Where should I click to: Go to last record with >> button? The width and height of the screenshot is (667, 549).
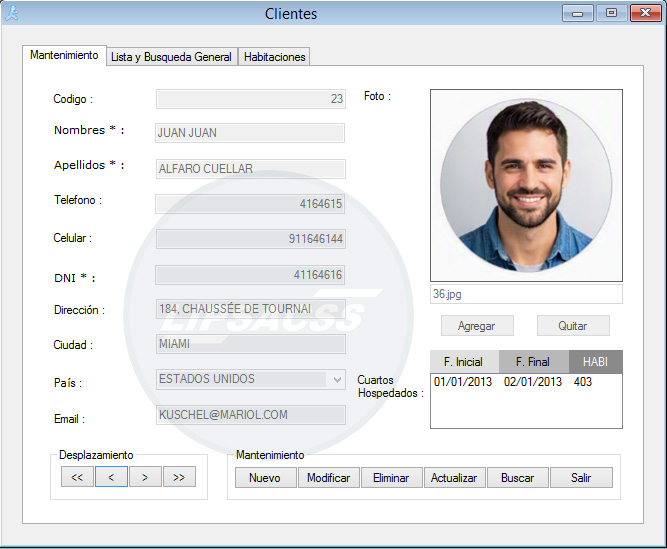point(179,477)
